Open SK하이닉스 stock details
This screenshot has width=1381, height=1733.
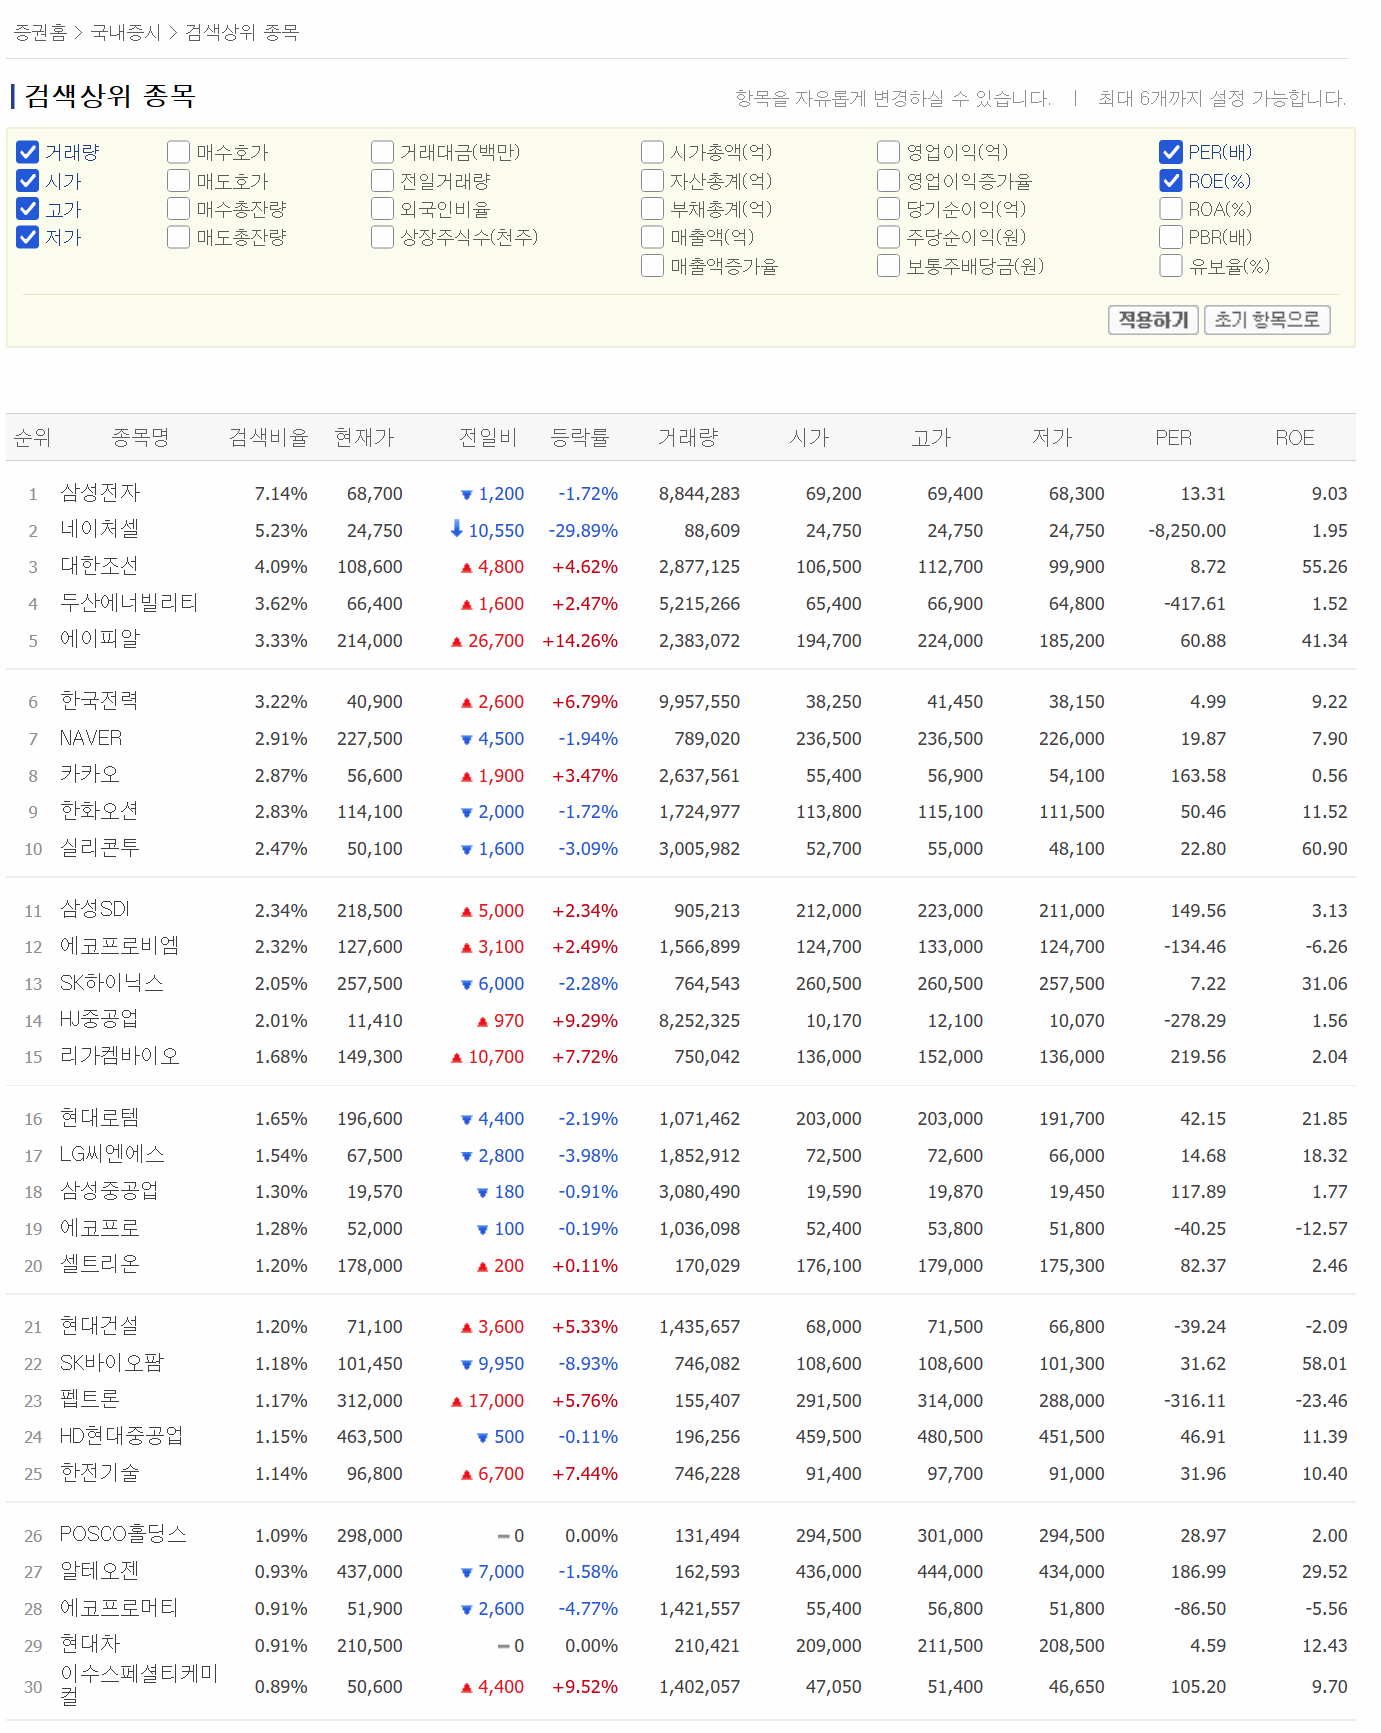point(111,983)
